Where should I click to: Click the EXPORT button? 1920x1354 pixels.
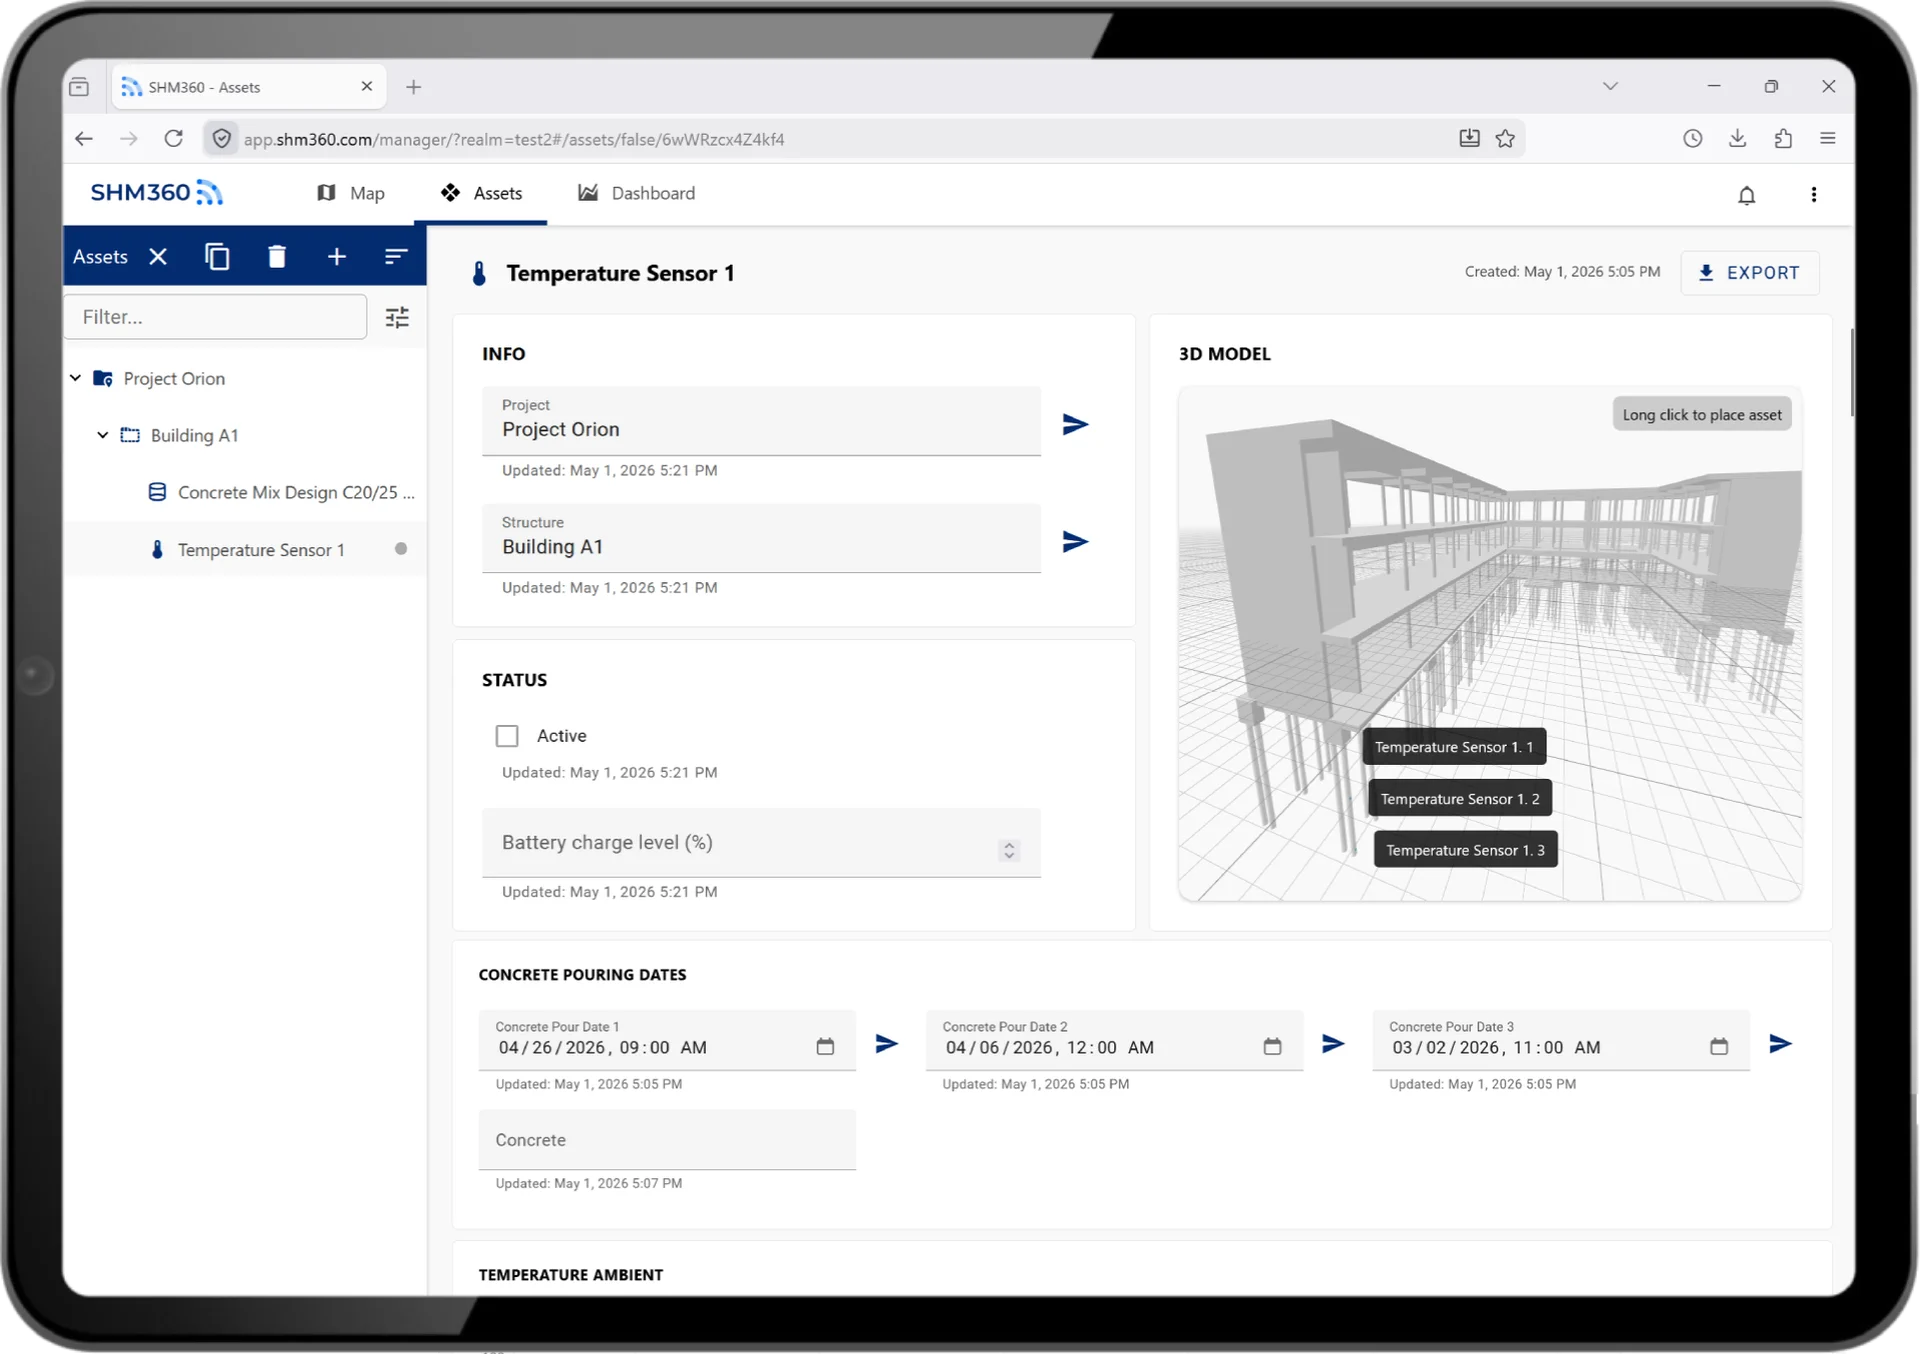point(1749,273)
